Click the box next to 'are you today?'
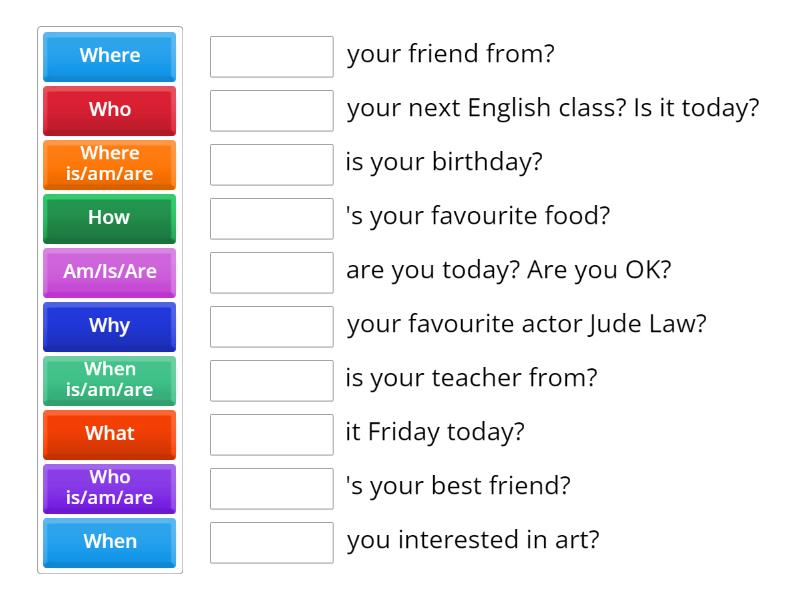Viewport: 800px width, 600px height. click(272, 272)
